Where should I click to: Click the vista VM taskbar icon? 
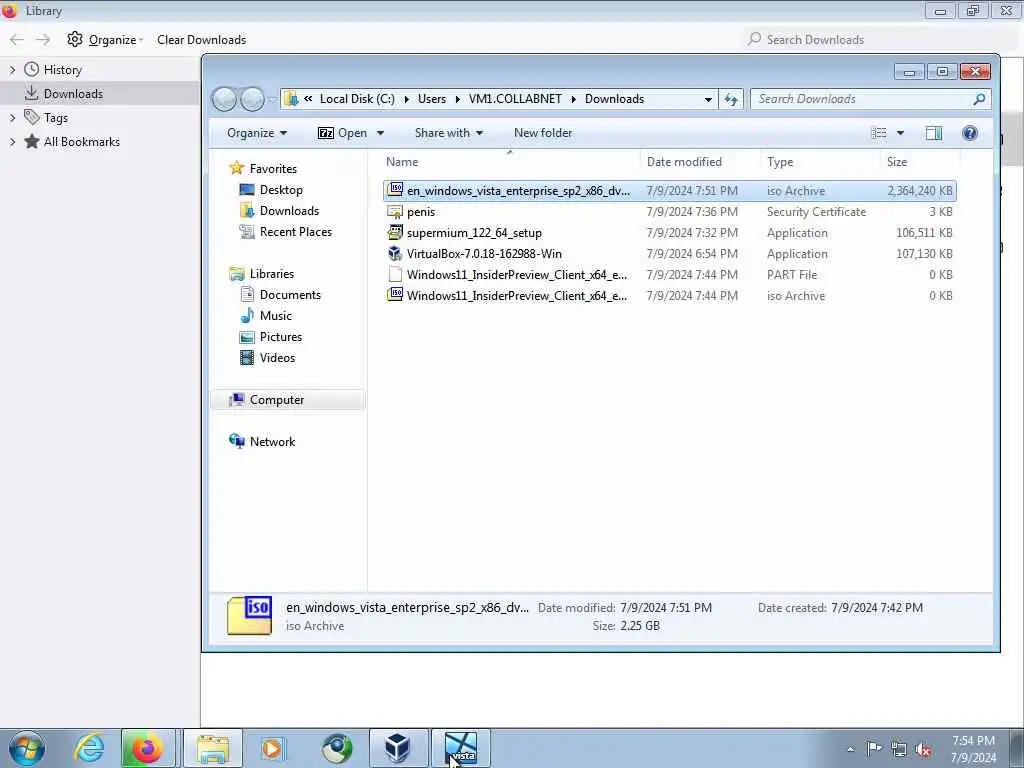(461, 748)
